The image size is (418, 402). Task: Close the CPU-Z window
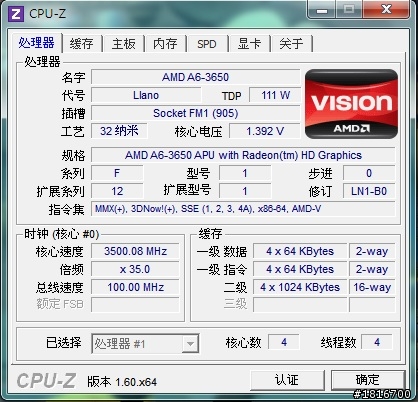pos(387,9)
